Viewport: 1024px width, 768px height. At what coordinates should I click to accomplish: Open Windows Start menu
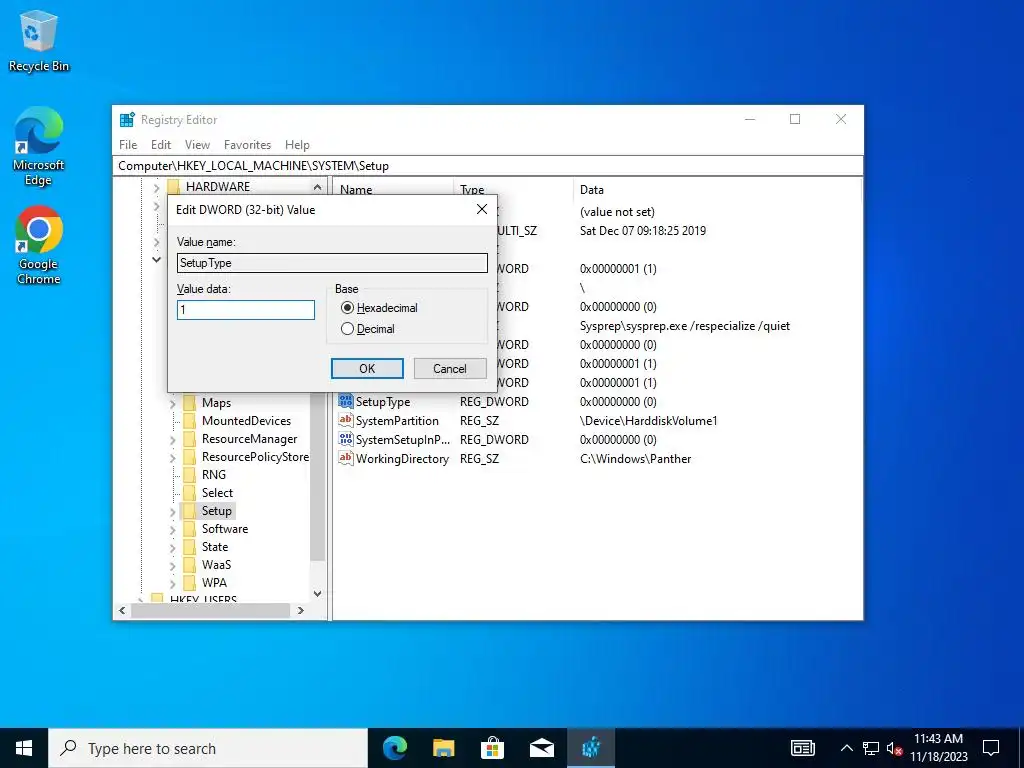coord(24,748)
